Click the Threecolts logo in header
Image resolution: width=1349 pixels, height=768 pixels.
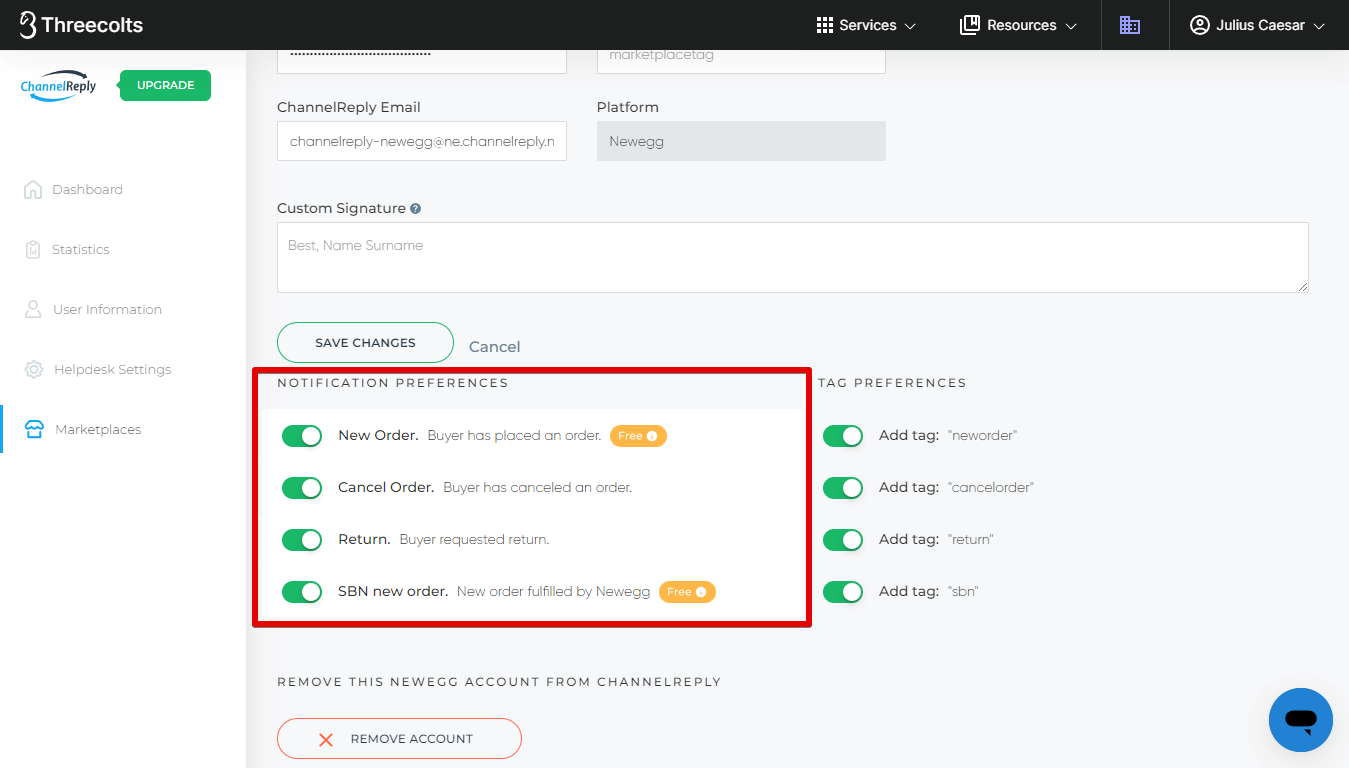click(82, 25)
